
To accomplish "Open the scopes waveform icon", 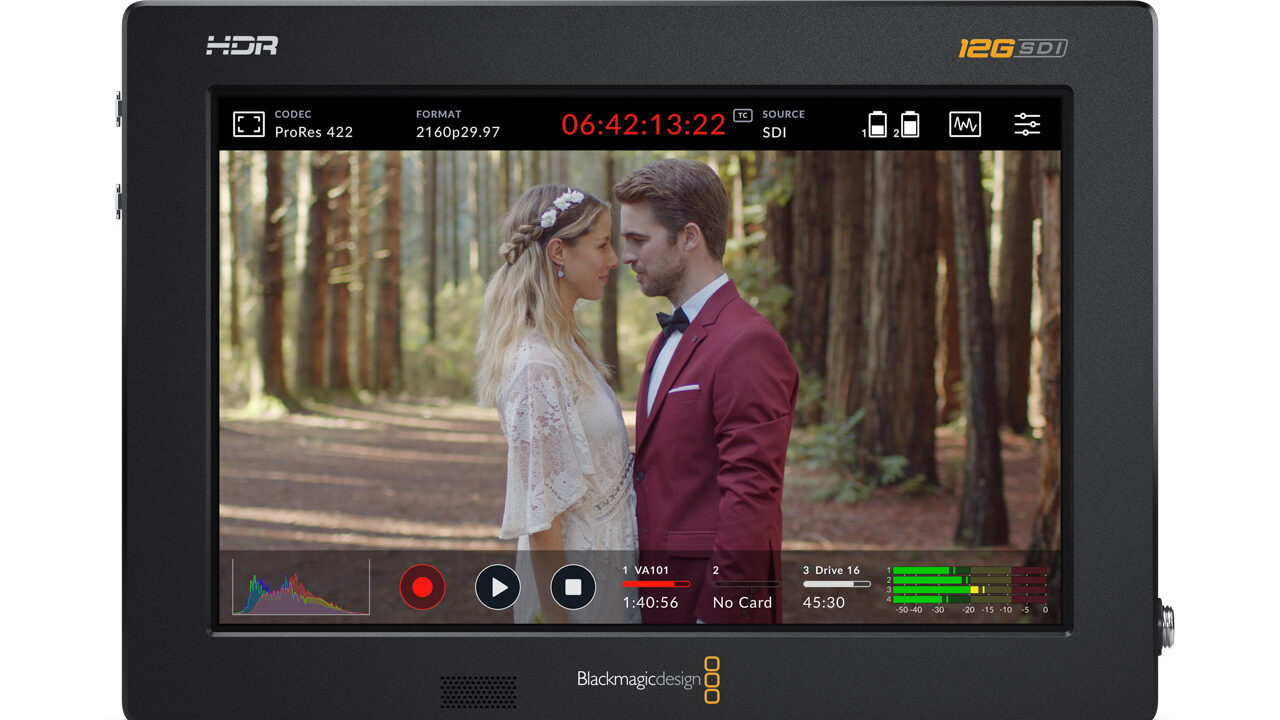I will pyautogui.click(x=965, y=124).
